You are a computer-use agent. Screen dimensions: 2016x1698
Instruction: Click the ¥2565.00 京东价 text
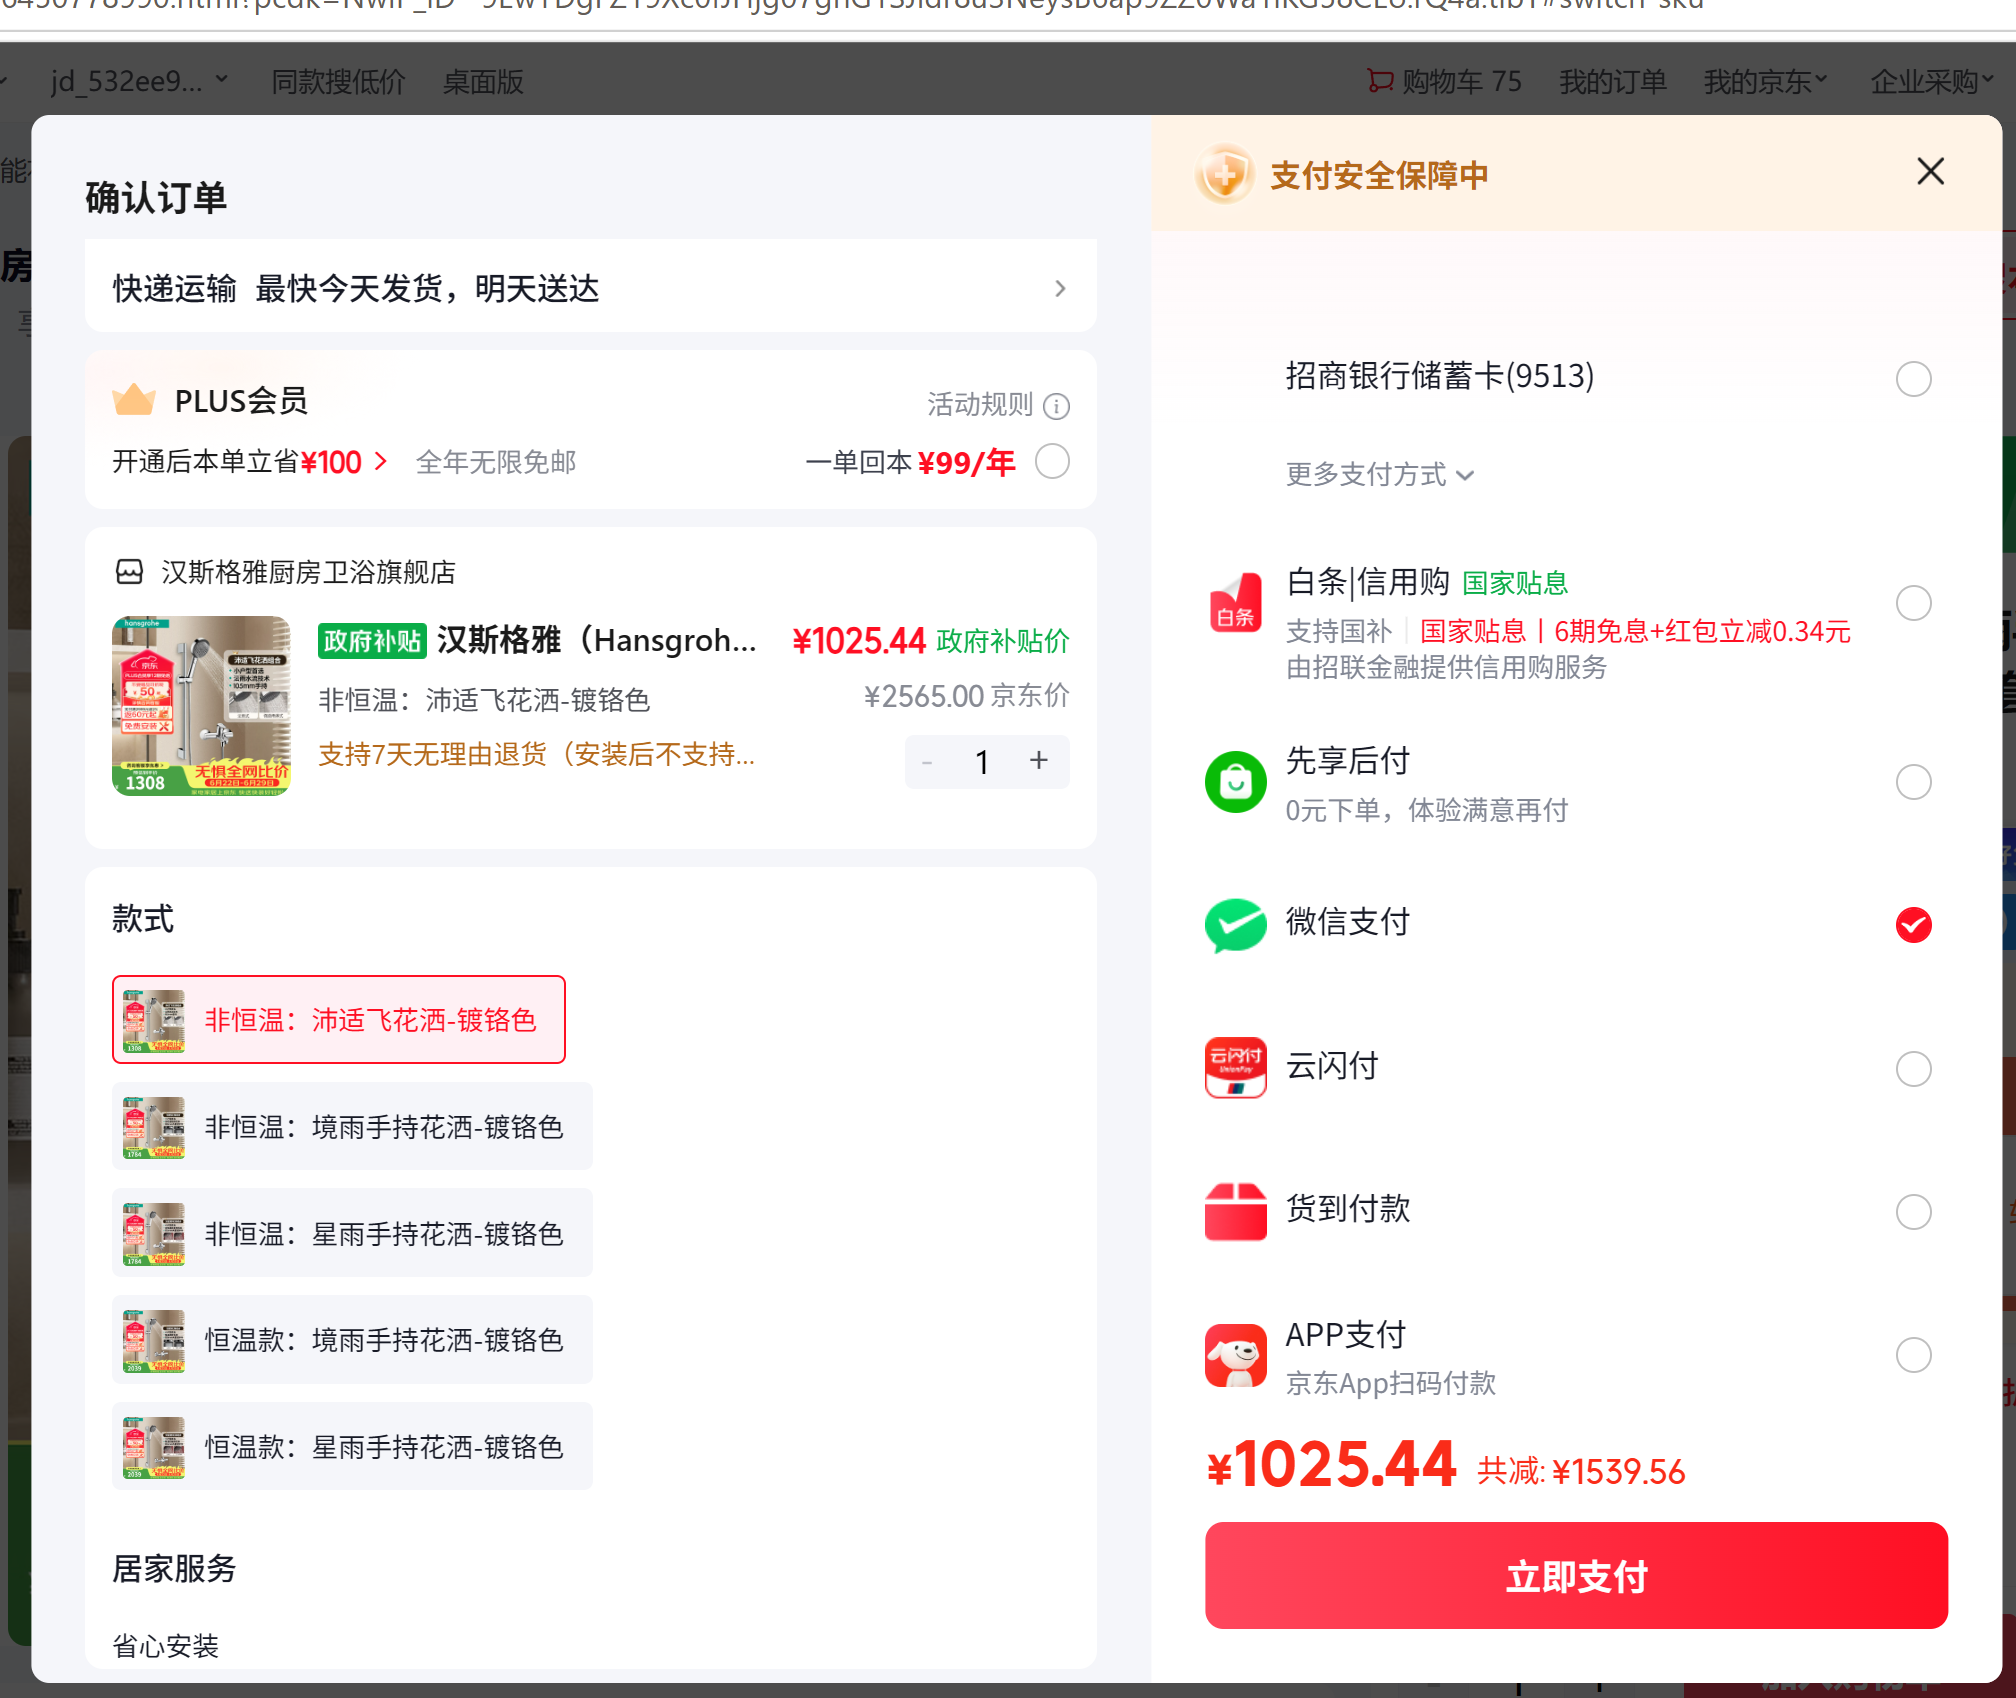click(967, 696)
